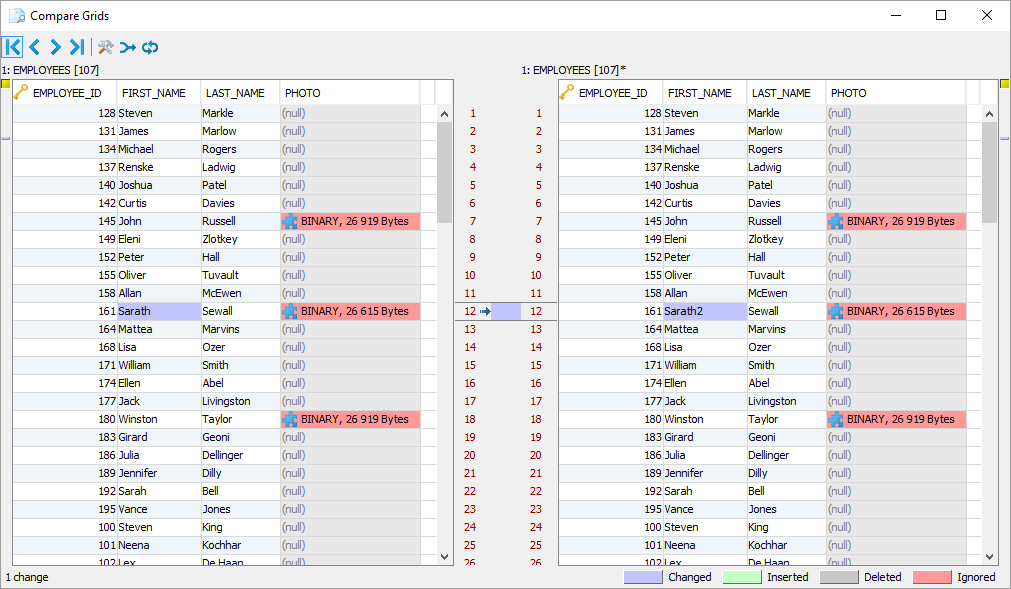Click scroll up arrow on left grid scrollbar
The width and height of the screenshot is (1011, 589).
pyautogui.click(x=444, y=114)
